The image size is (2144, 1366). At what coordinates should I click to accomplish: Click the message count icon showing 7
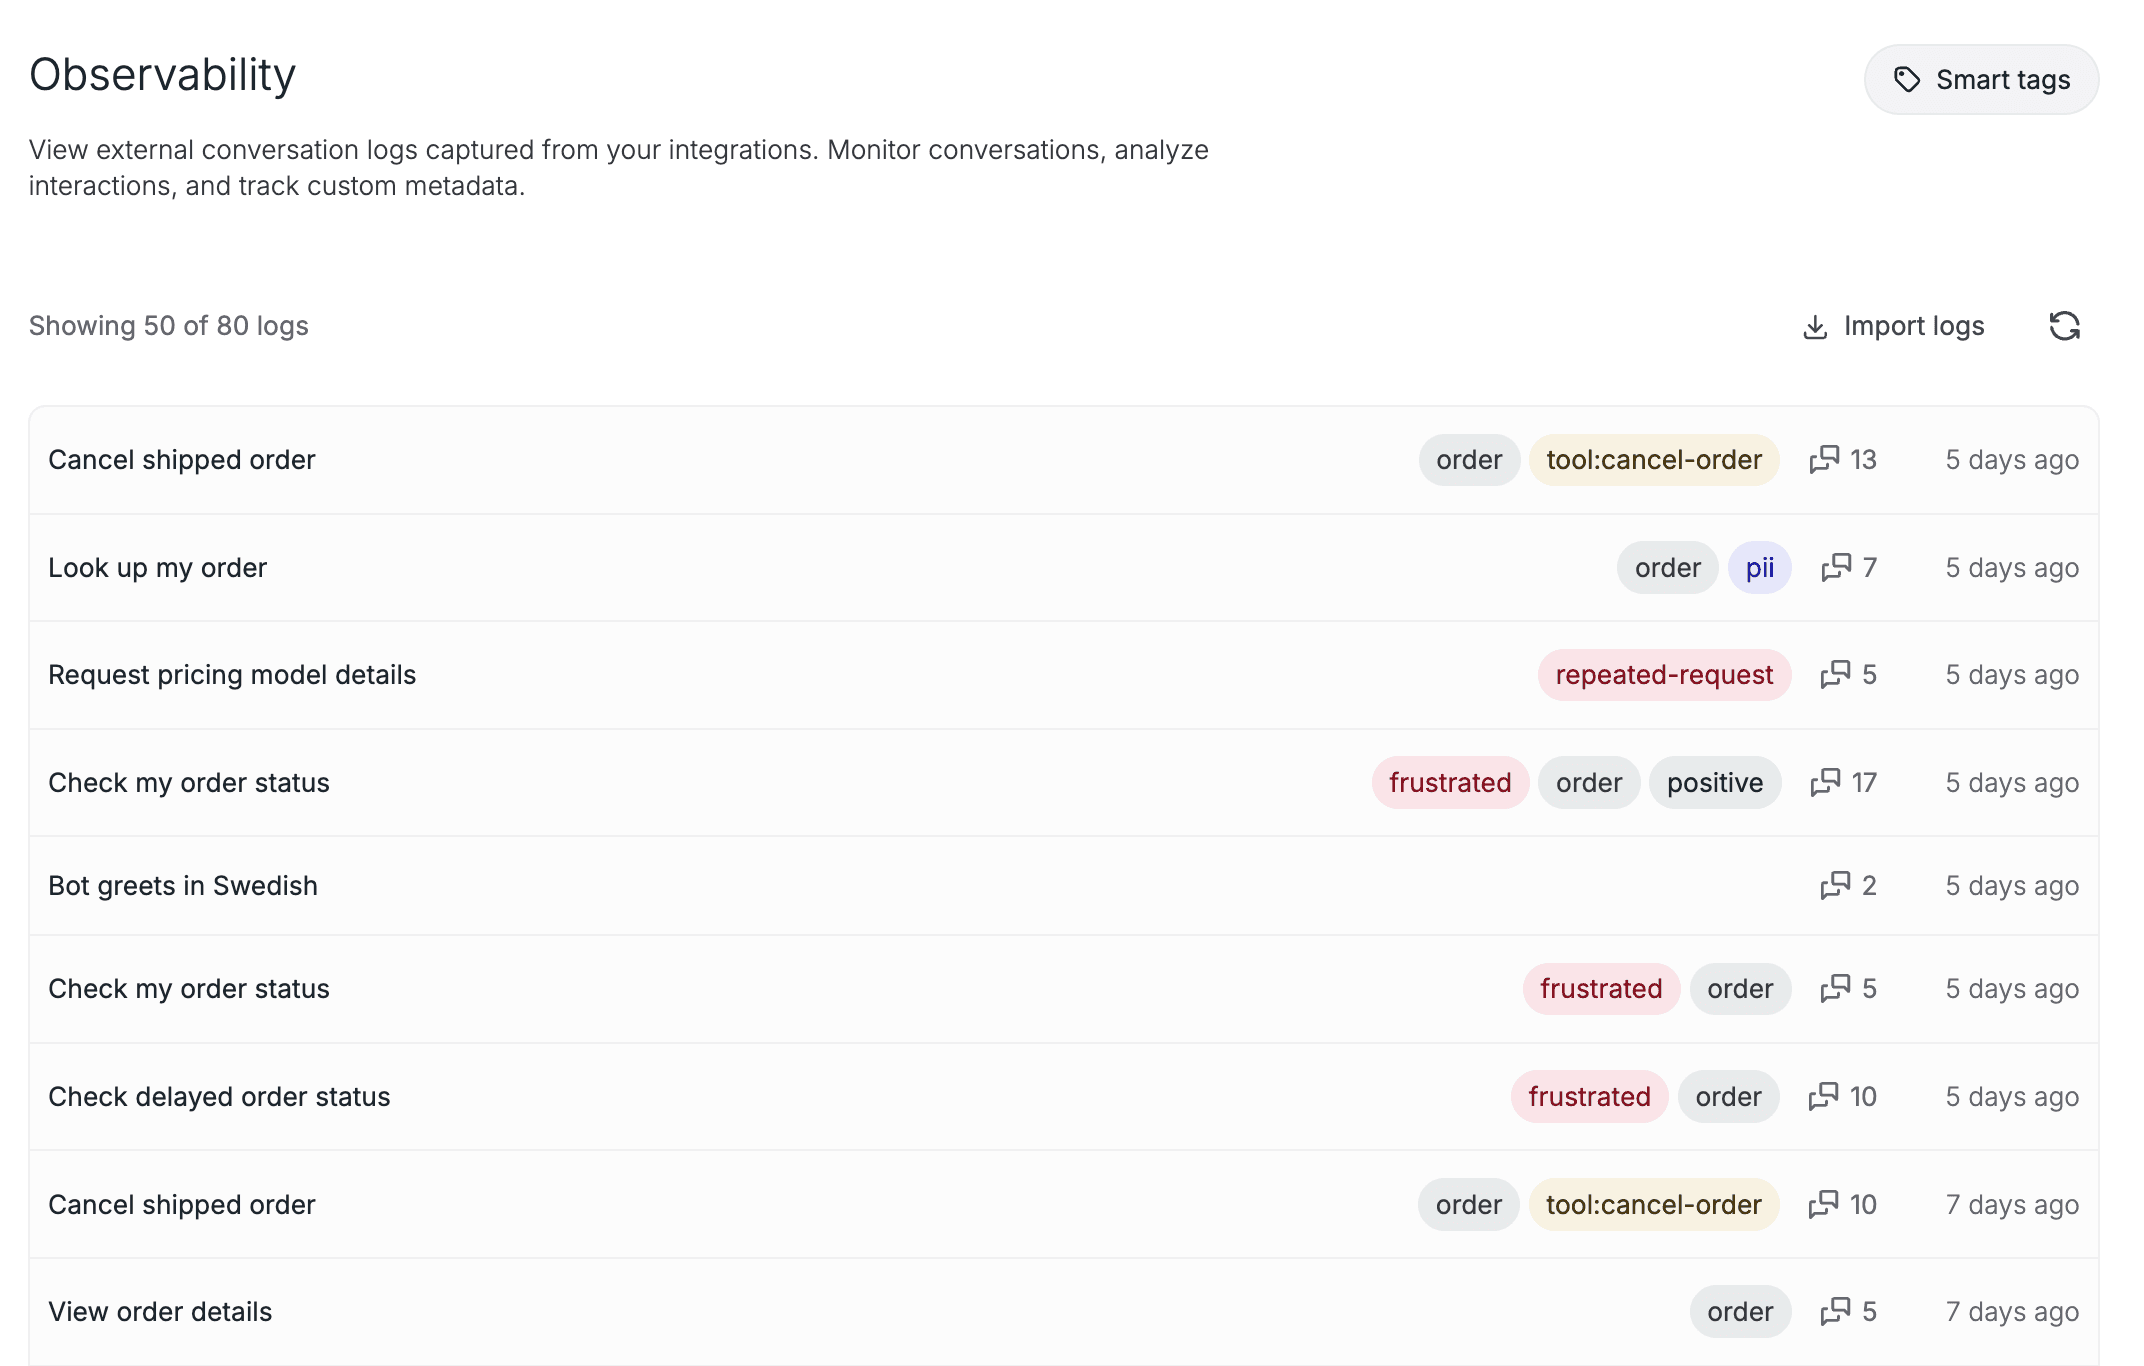1836,567
